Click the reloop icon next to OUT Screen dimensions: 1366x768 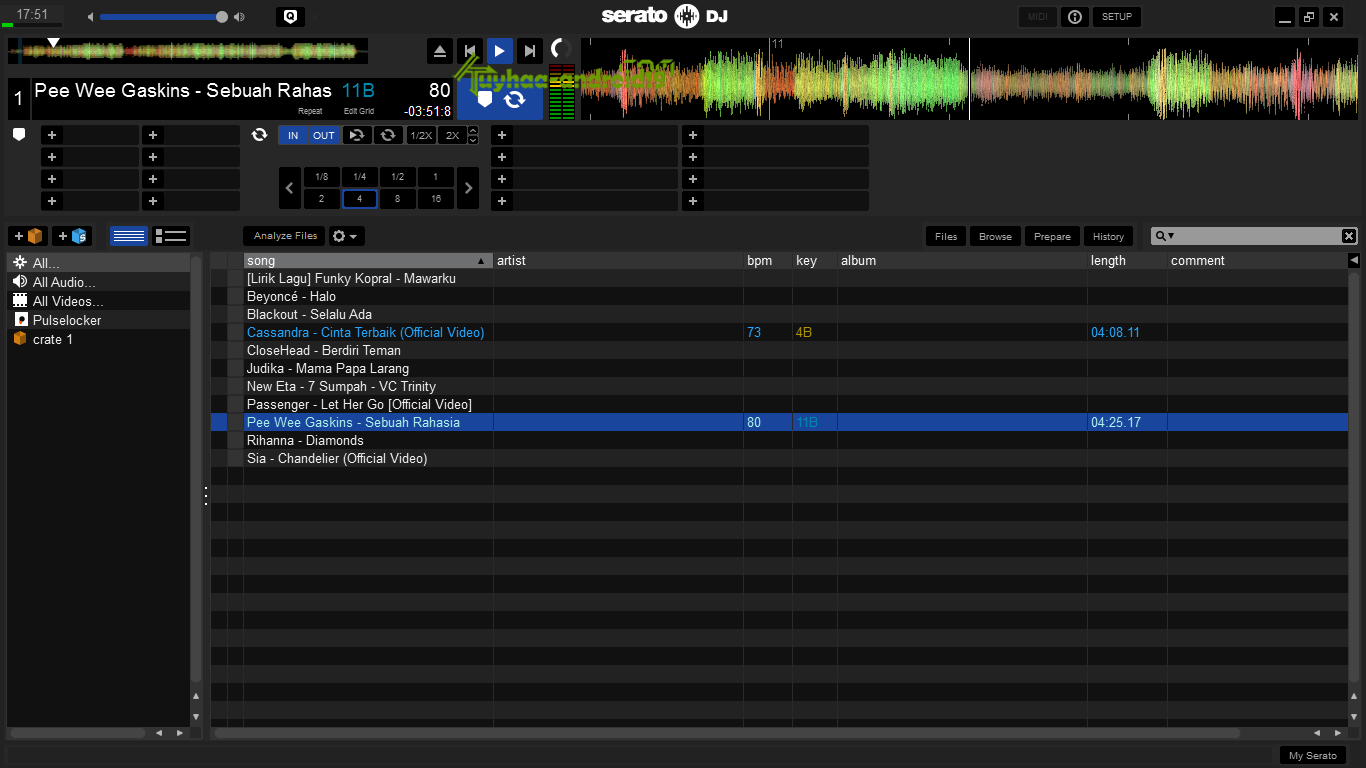coord(357,135)
